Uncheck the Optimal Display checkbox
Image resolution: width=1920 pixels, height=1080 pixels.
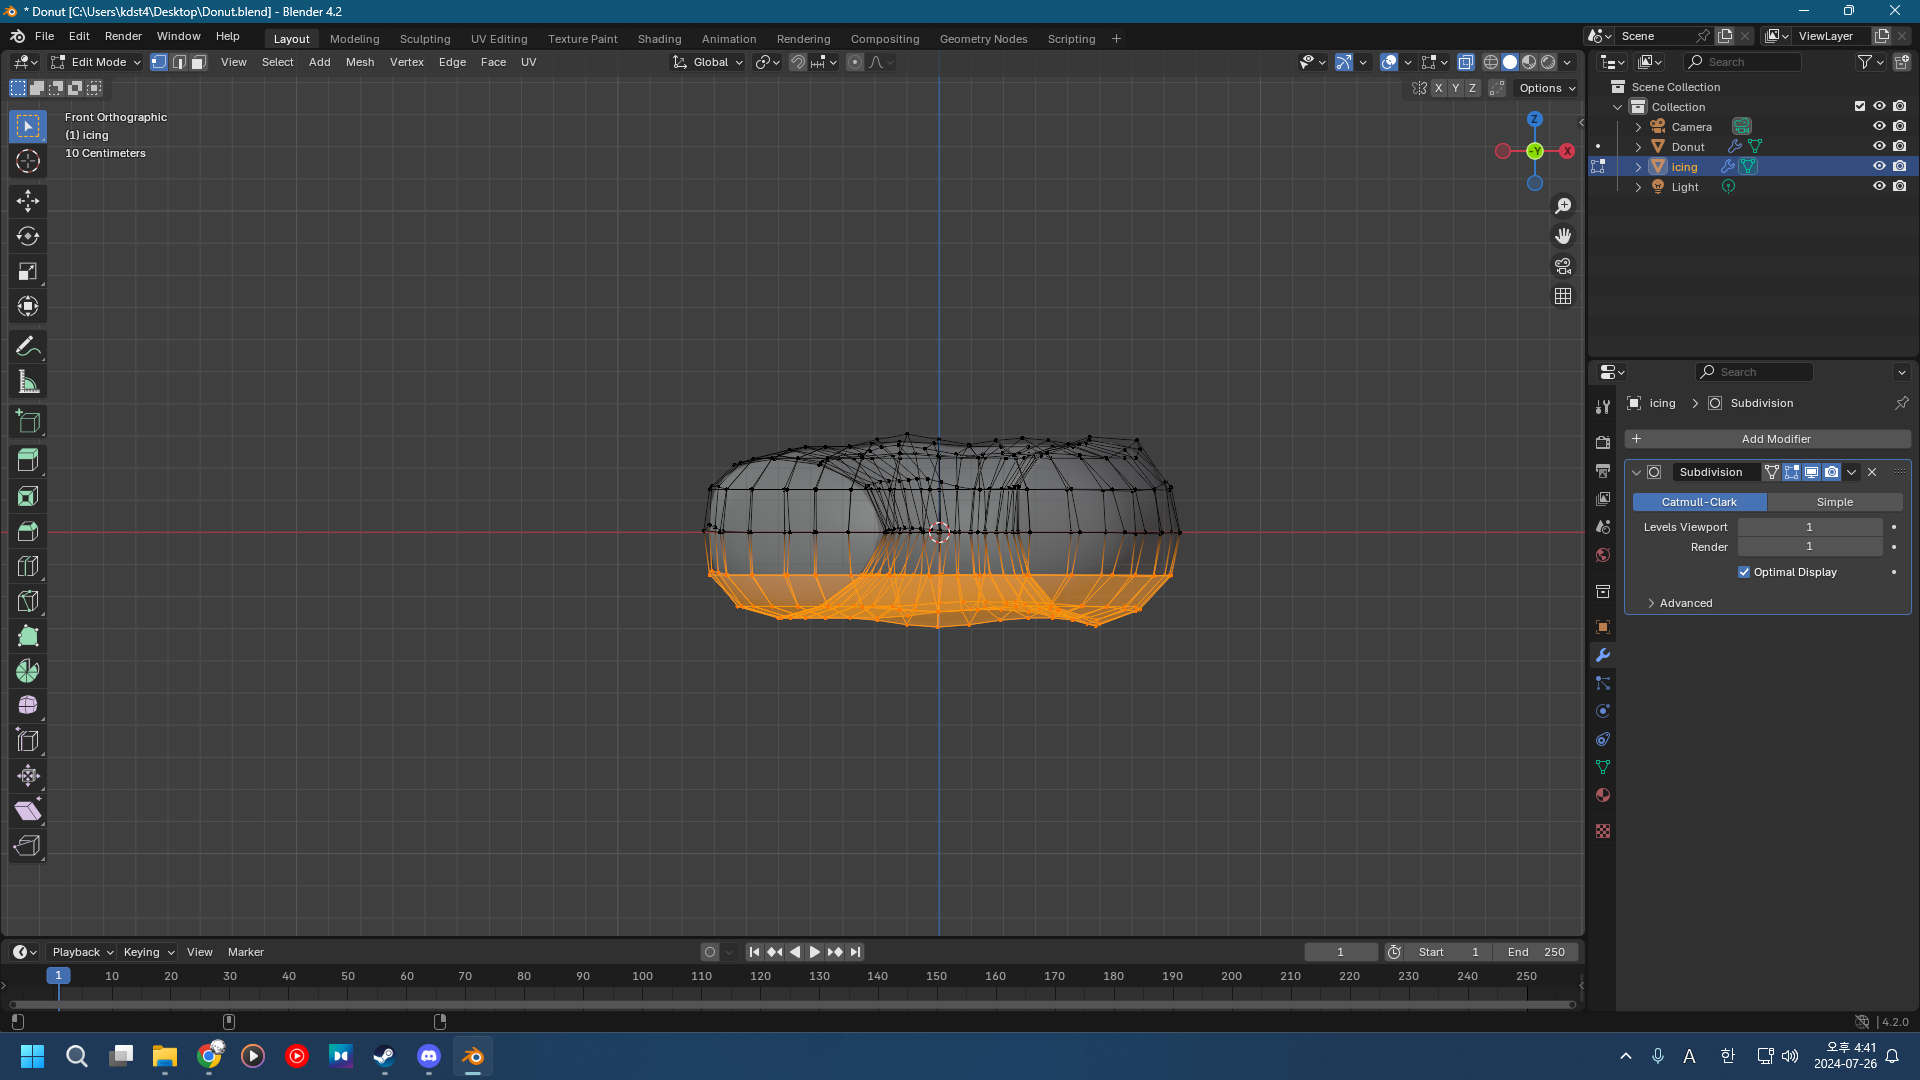(x=1744, y=572)
